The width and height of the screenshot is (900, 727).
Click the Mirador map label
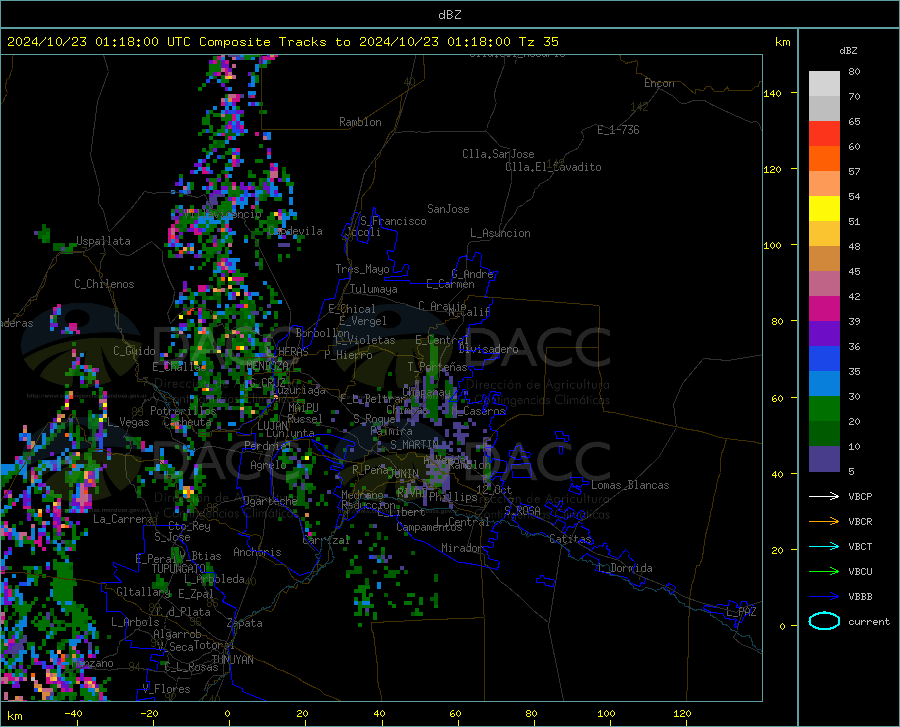(461, 548)
